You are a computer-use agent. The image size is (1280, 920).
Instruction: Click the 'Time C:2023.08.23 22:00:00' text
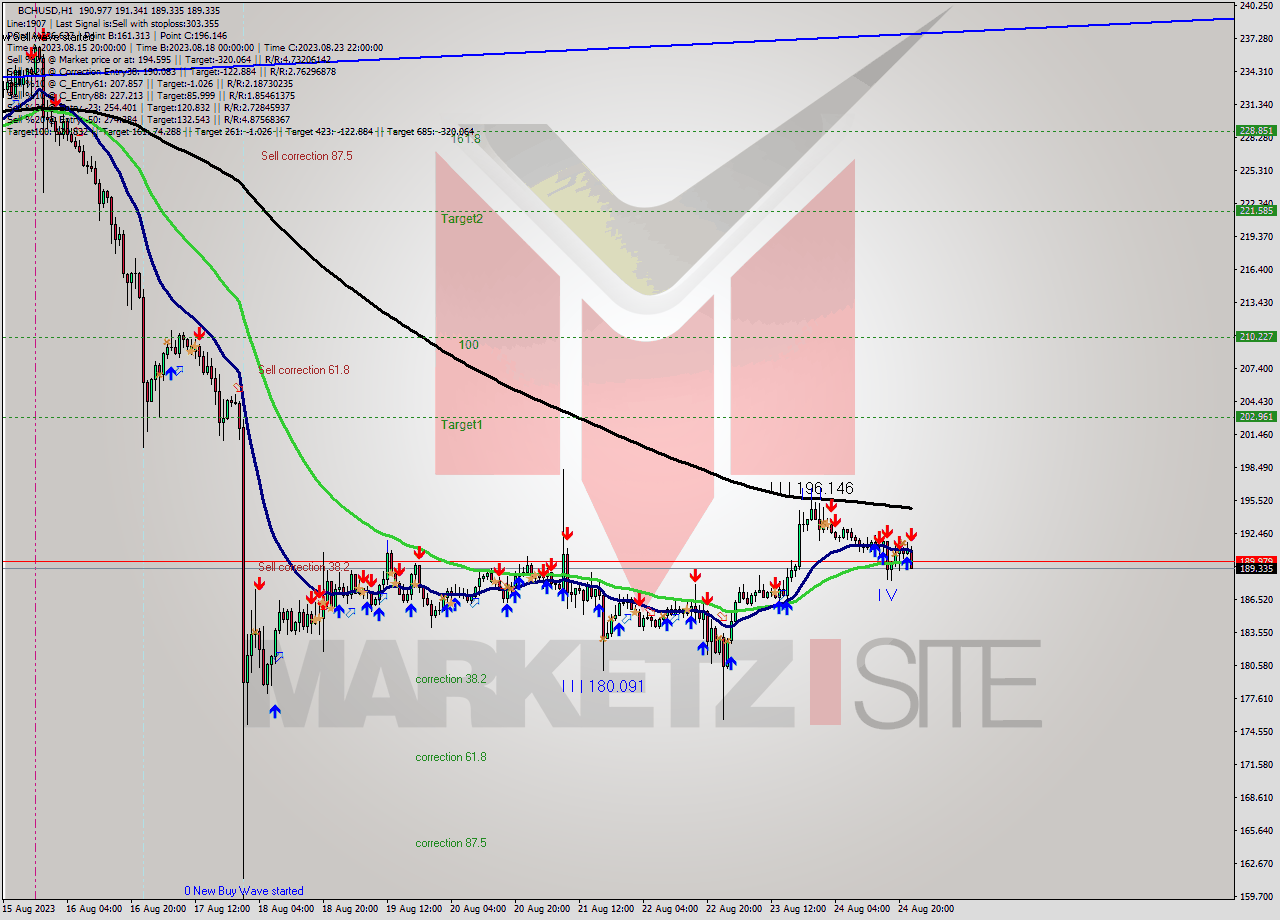(x=324, y=47)
